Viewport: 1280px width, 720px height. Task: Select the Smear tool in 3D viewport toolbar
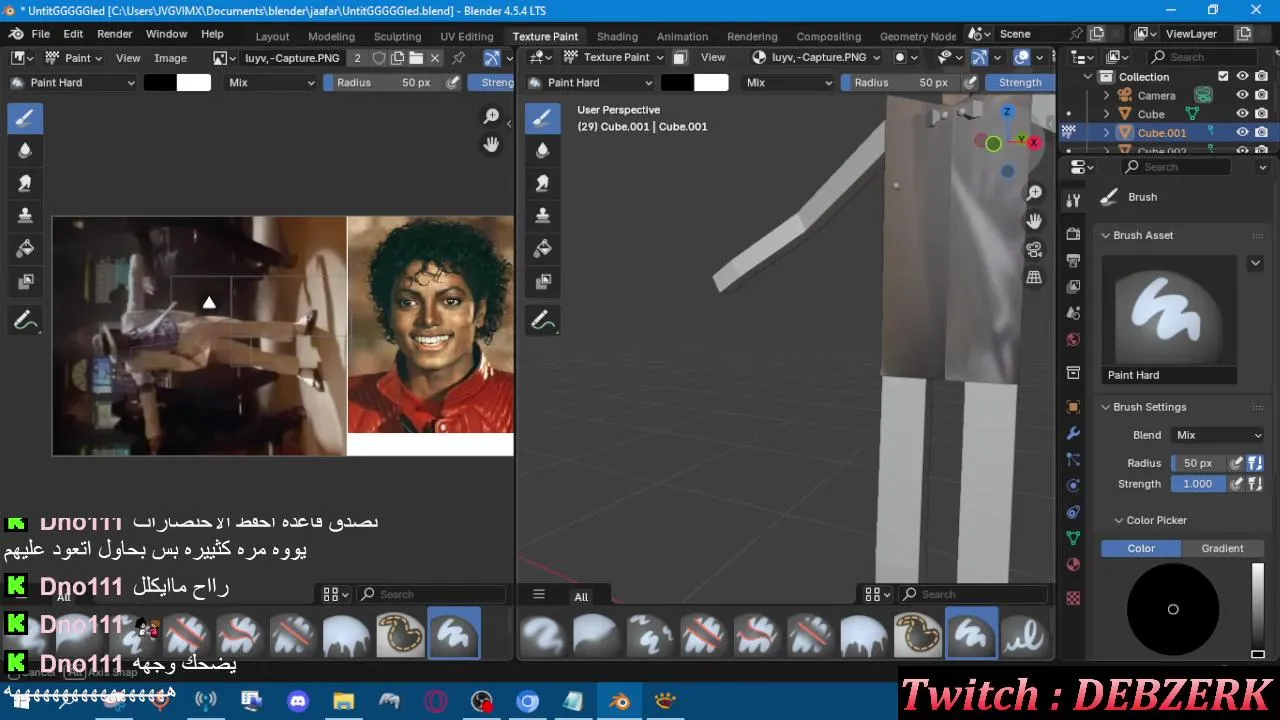(x=542, y=184)
